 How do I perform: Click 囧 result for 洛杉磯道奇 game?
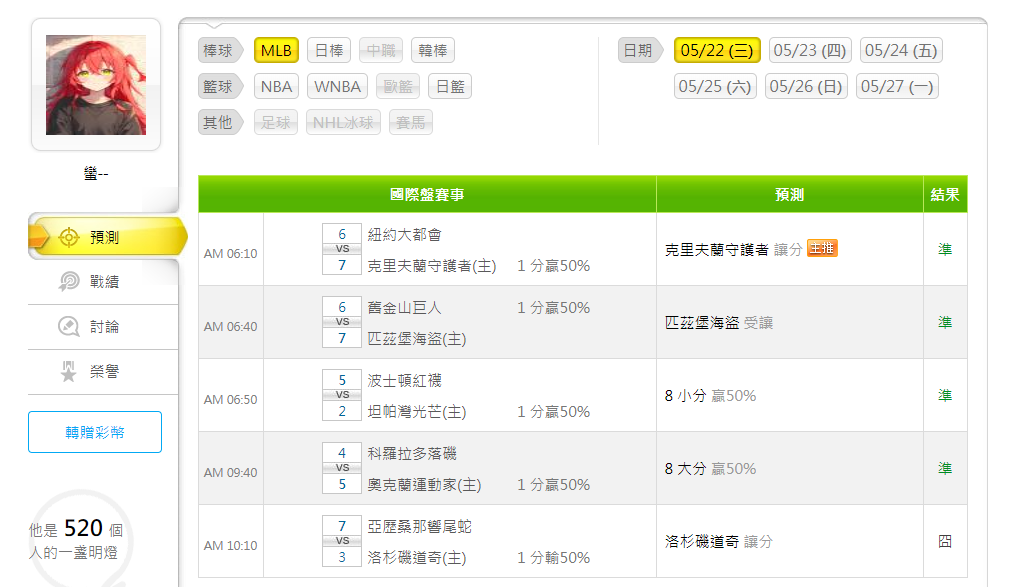tap(945, 541)
